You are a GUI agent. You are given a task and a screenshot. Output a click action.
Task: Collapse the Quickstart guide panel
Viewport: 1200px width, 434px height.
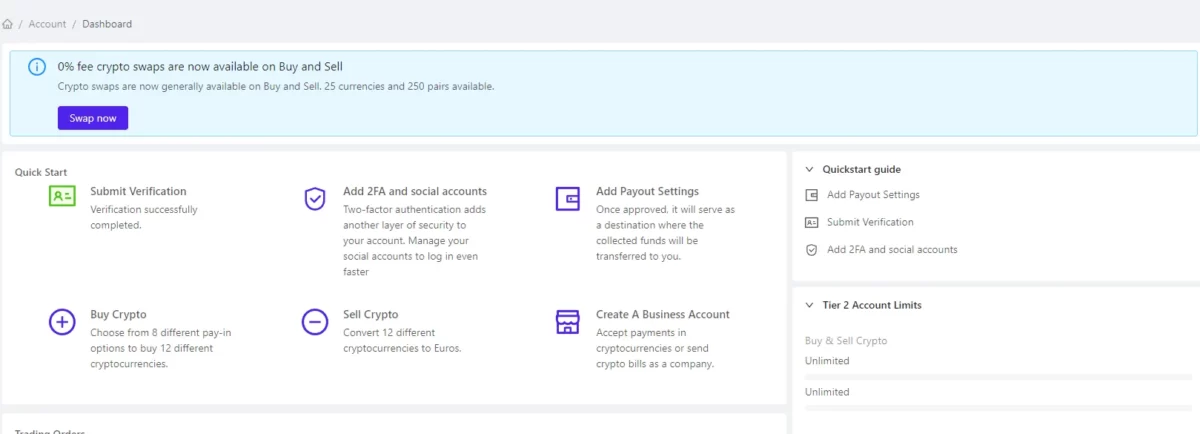pos(810,170)
